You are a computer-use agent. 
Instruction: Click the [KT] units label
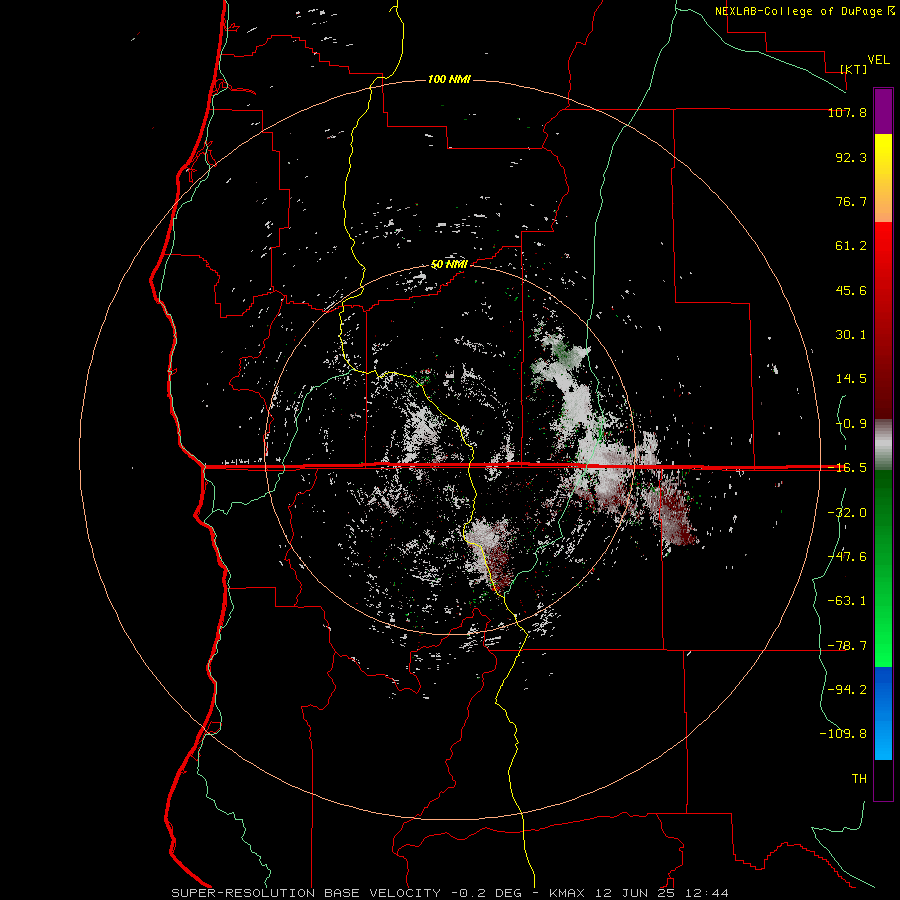tap(853, 69)
